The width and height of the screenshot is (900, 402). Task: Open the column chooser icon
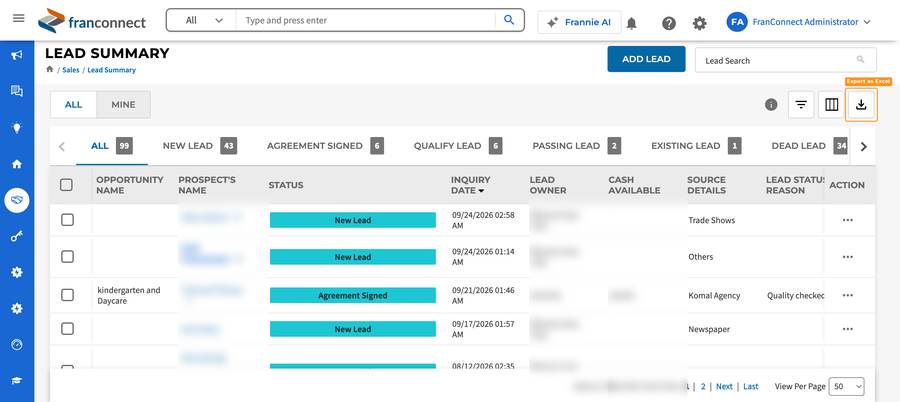pos(831,105)
